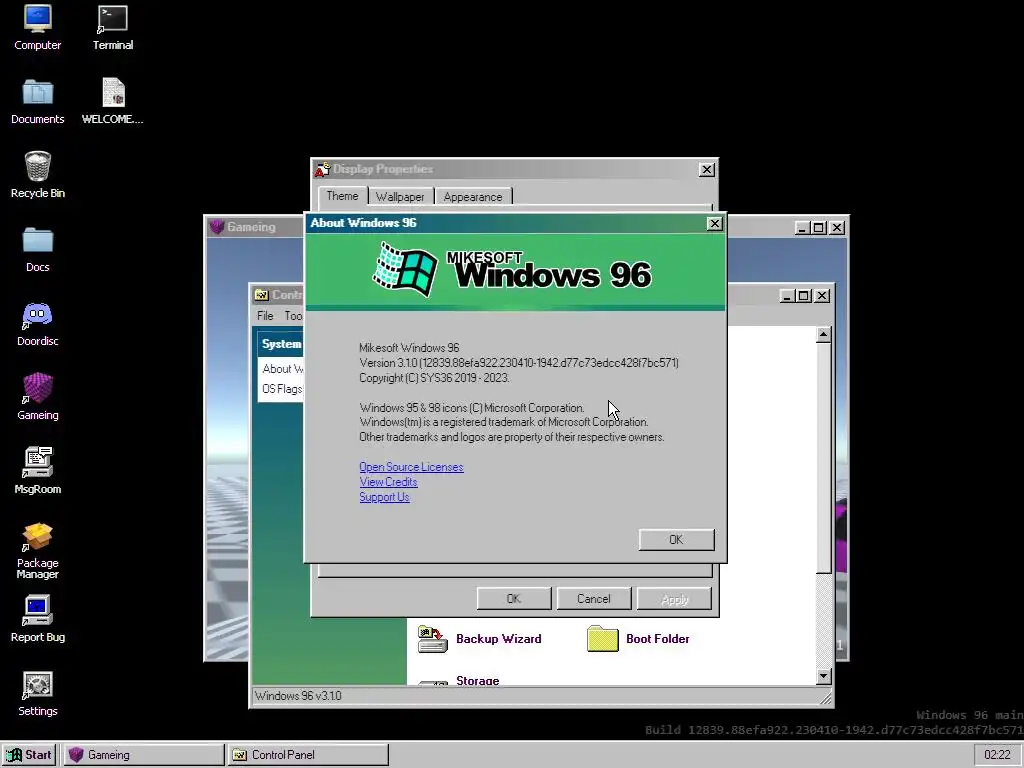
Task: Close the About Windows 96 dialog
Action: coord(714,223)
